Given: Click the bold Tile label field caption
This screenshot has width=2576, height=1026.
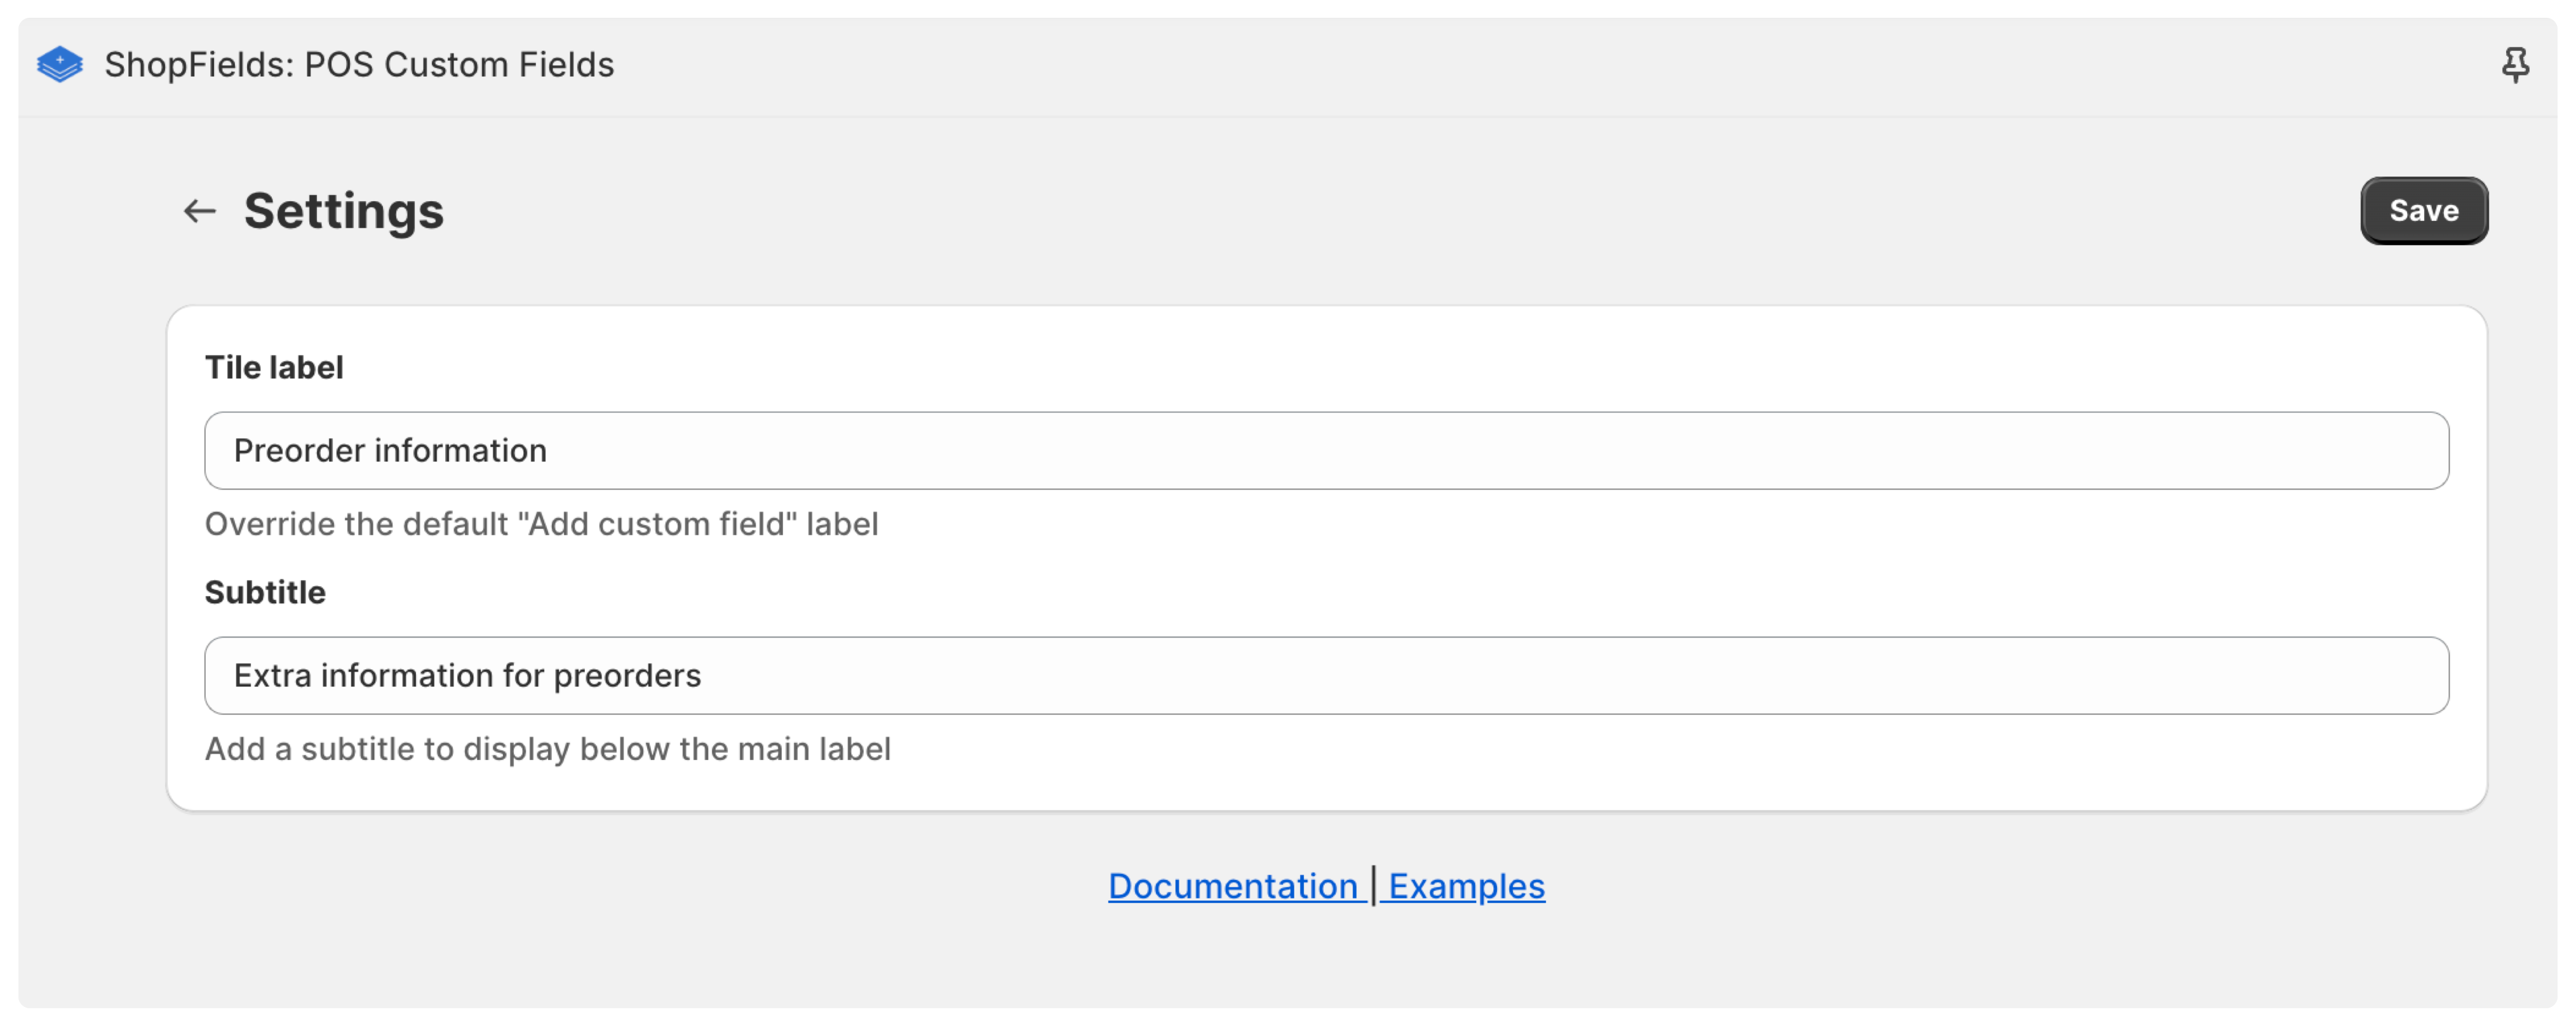Looking at the screenshot, I should [274, 368].
